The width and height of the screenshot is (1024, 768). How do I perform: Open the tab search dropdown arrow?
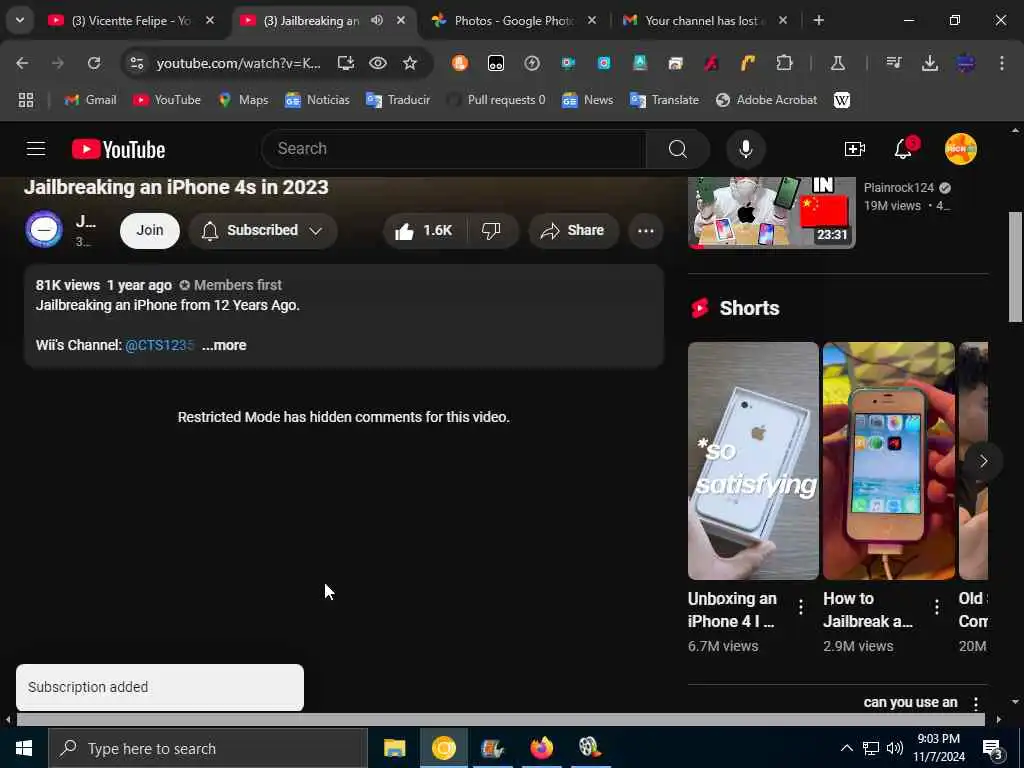click(x=20, y=20)
